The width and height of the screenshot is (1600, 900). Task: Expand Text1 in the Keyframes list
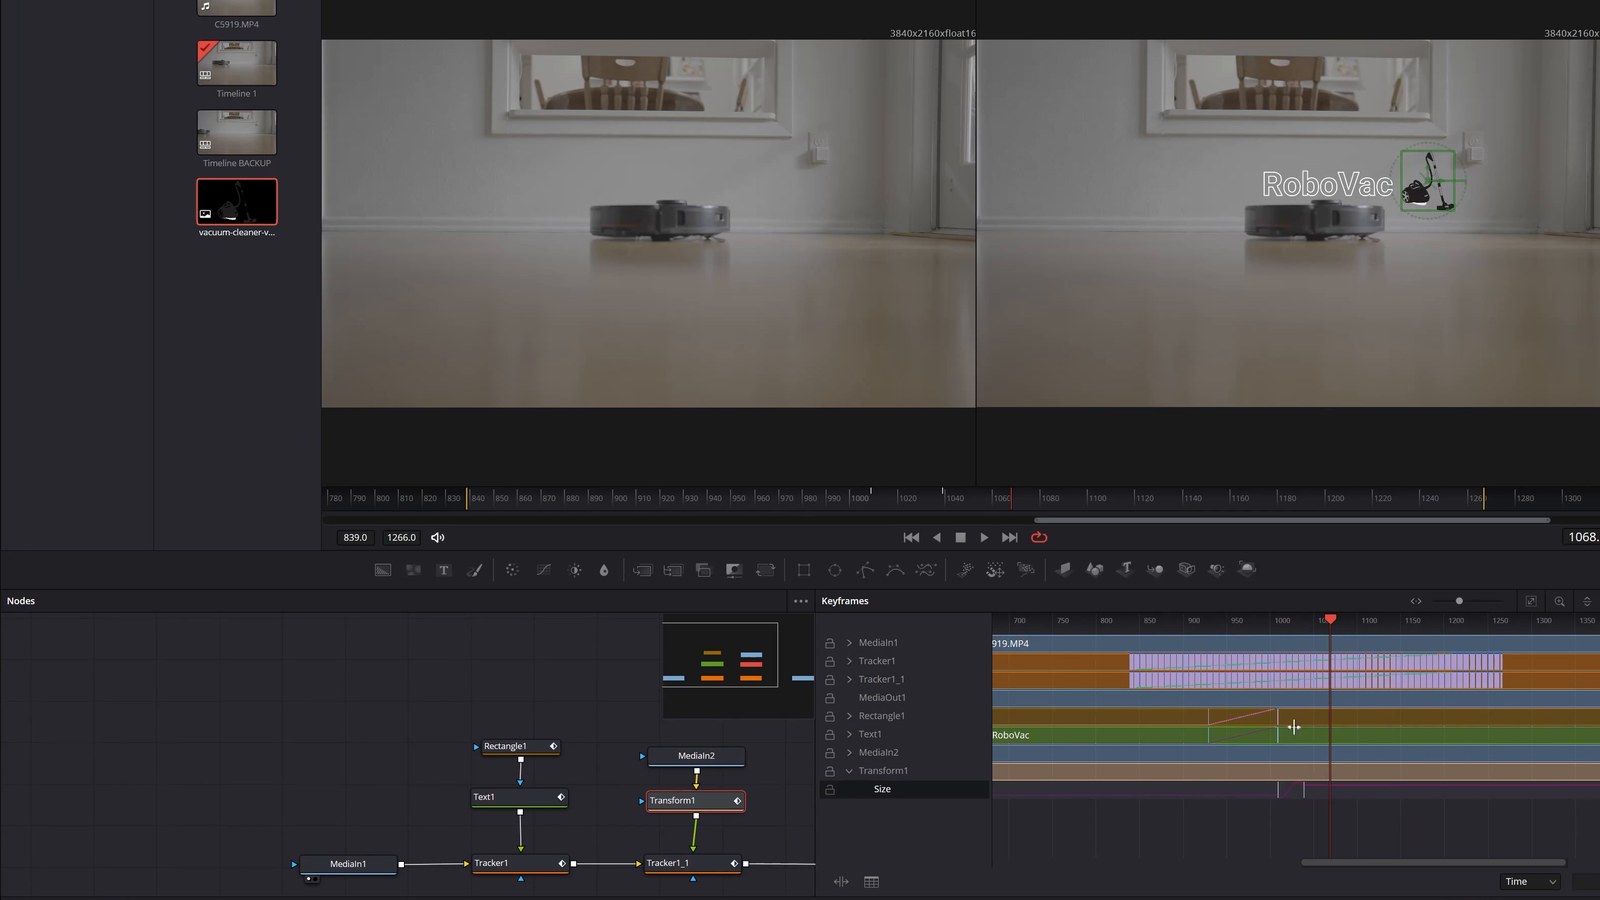849,735
